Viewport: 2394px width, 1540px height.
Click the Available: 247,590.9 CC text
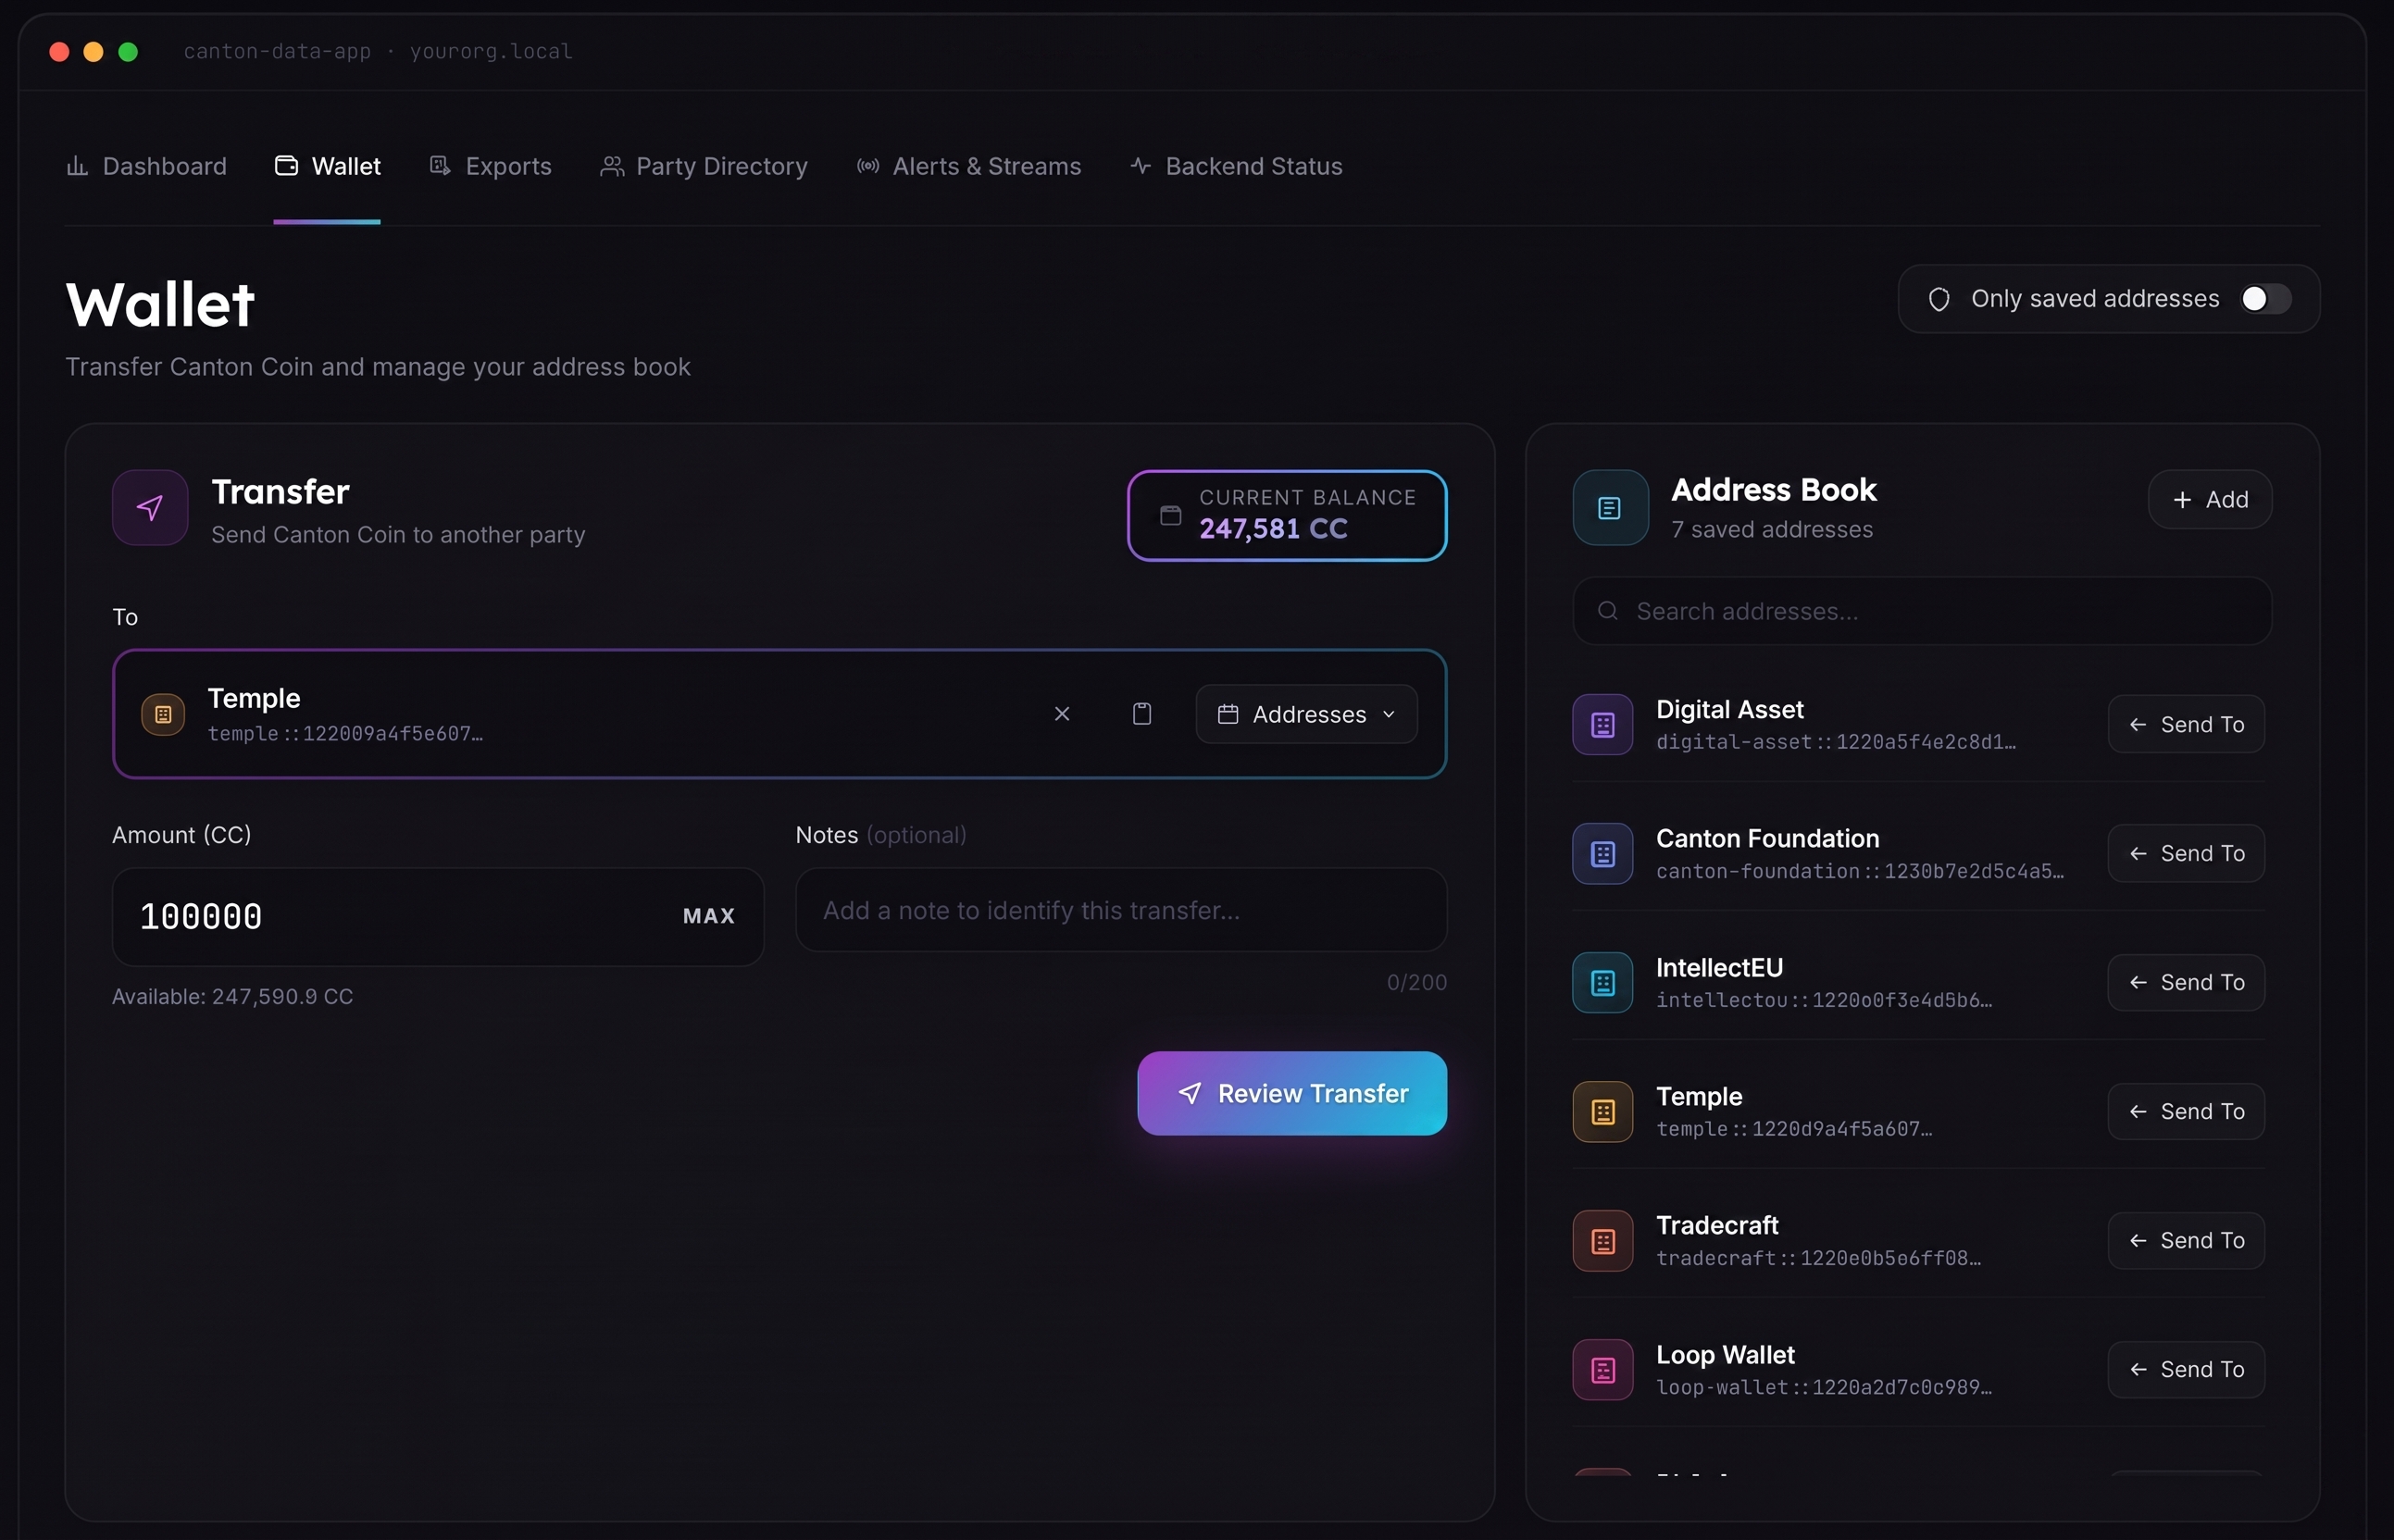tap(232, 997)
